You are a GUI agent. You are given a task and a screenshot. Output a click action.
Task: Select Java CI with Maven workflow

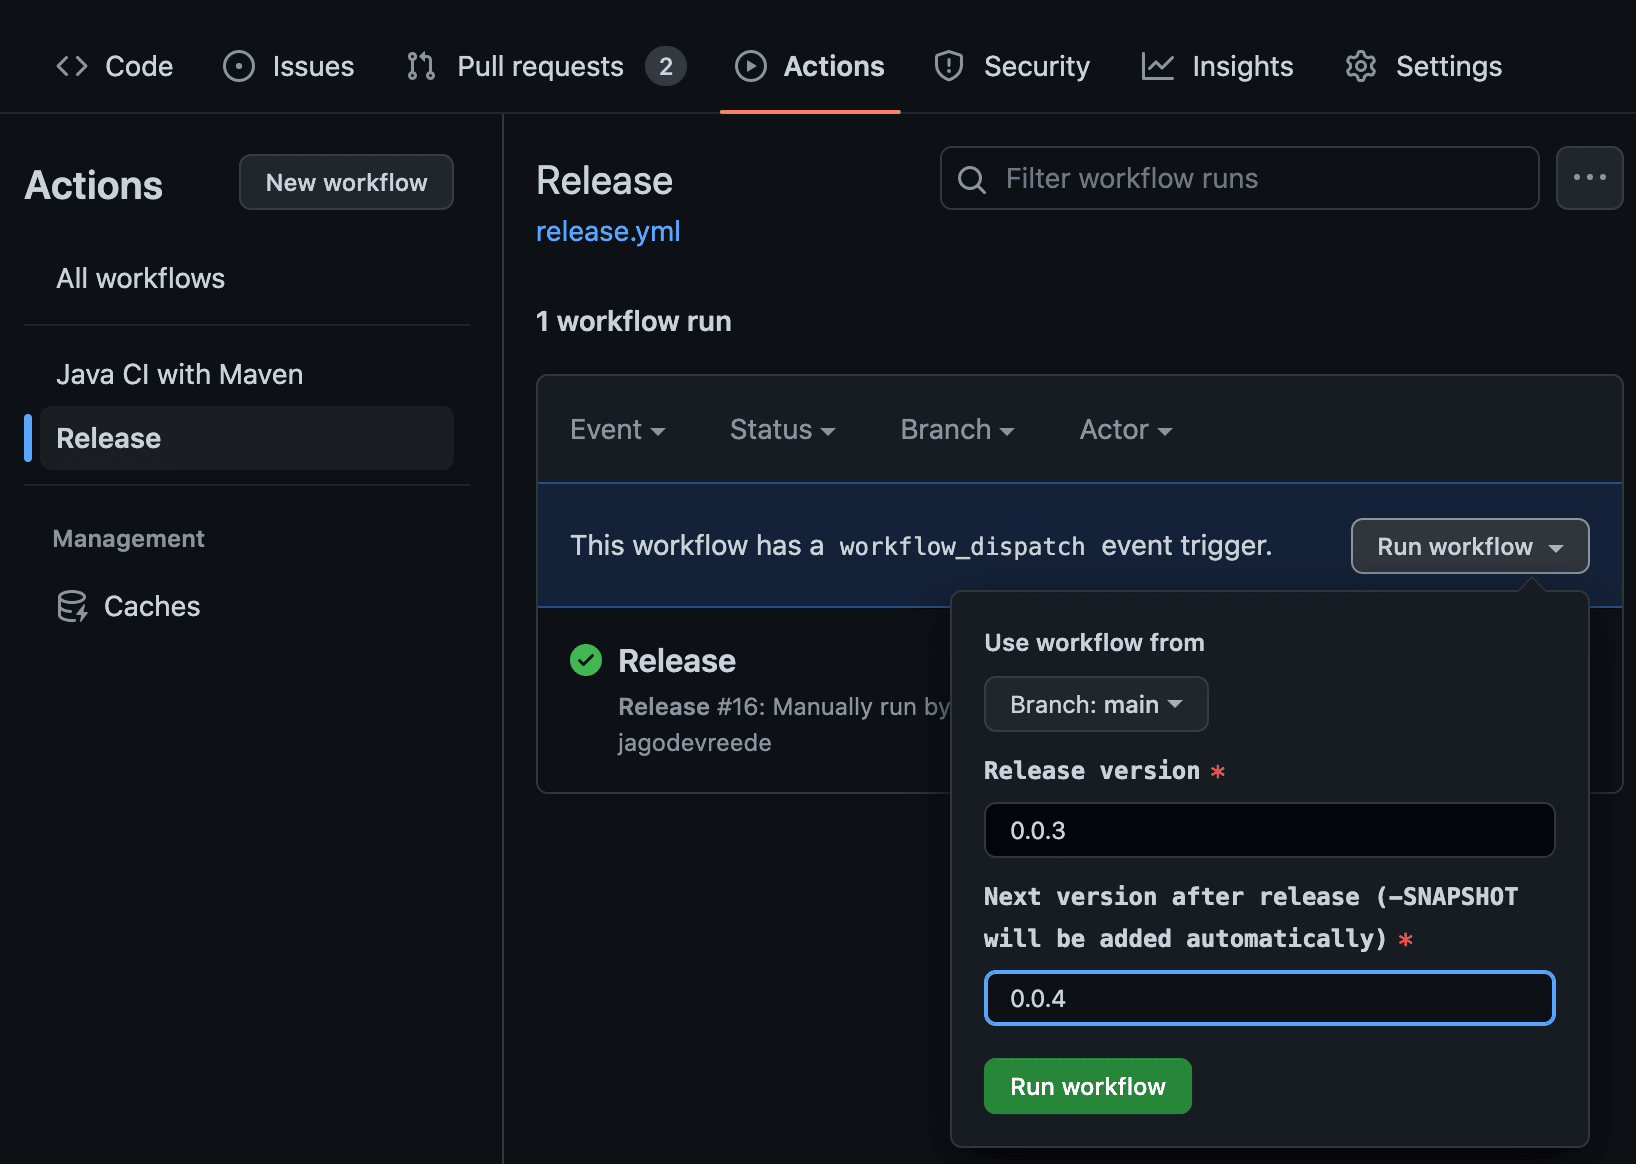point(179,374)
